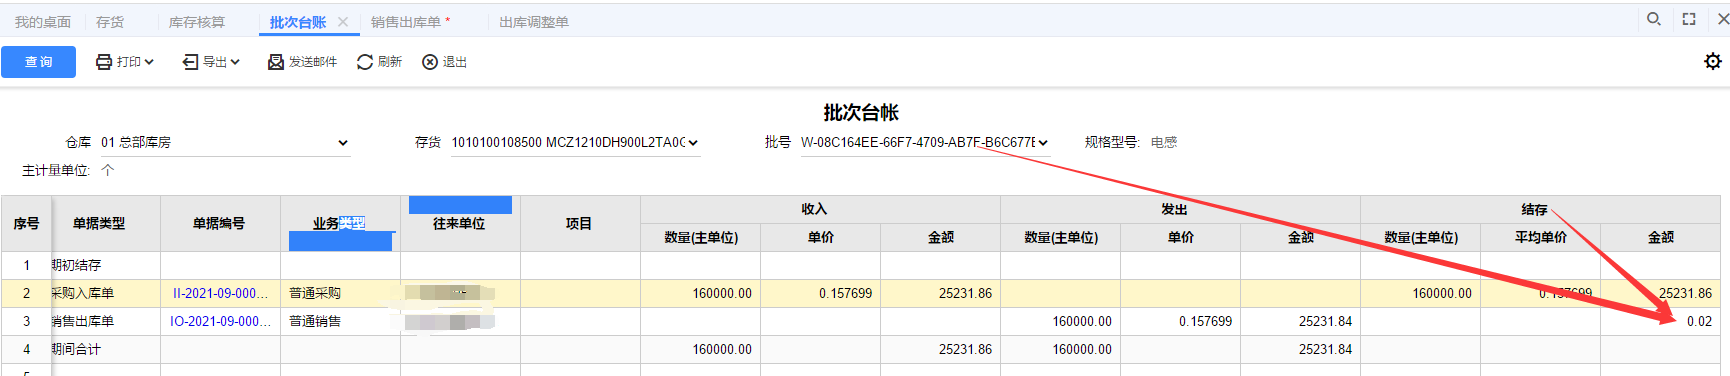
Task: Click the search magnifier icon
Action: (1654, 19)
